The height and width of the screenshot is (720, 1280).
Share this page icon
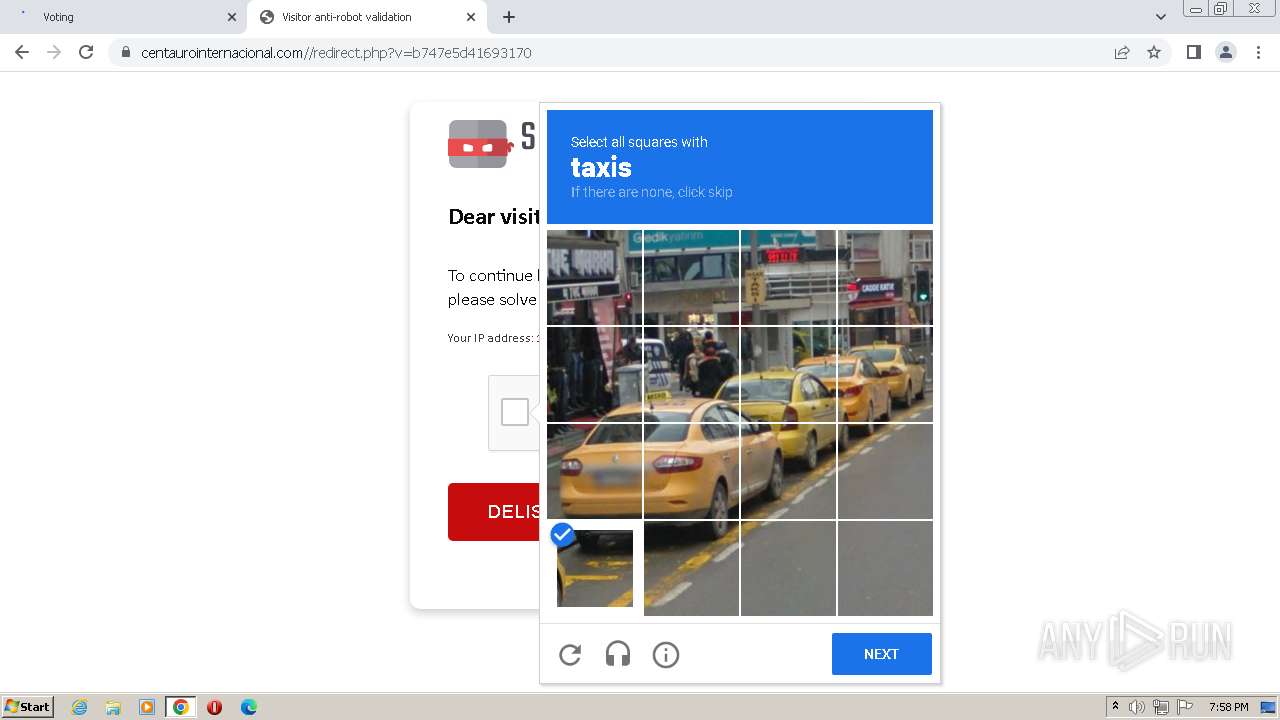pos(1122,52)
